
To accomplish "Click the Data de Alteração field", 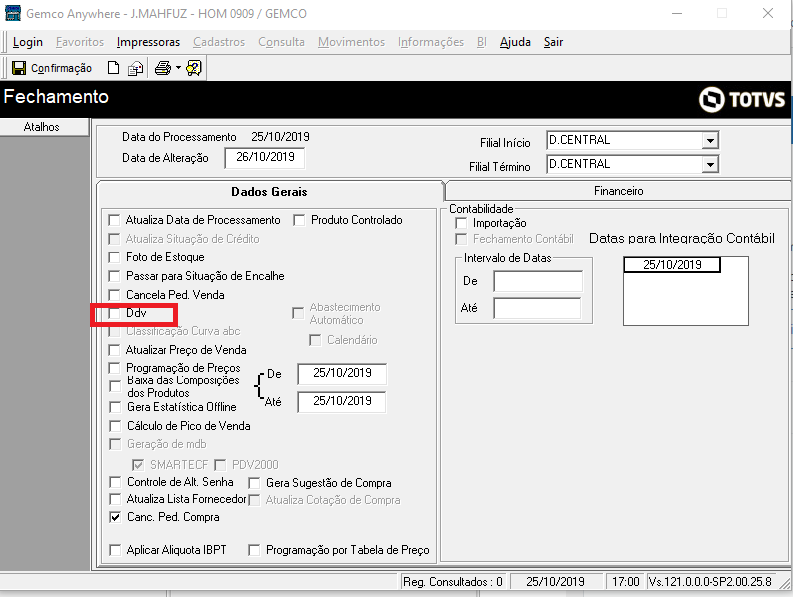I will click(265, 157).
